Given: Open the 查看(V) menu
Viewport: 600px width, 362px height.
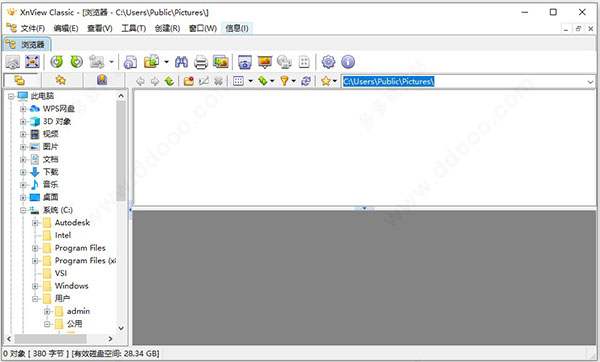Looking at the screenshot, I should coord(100,28).
